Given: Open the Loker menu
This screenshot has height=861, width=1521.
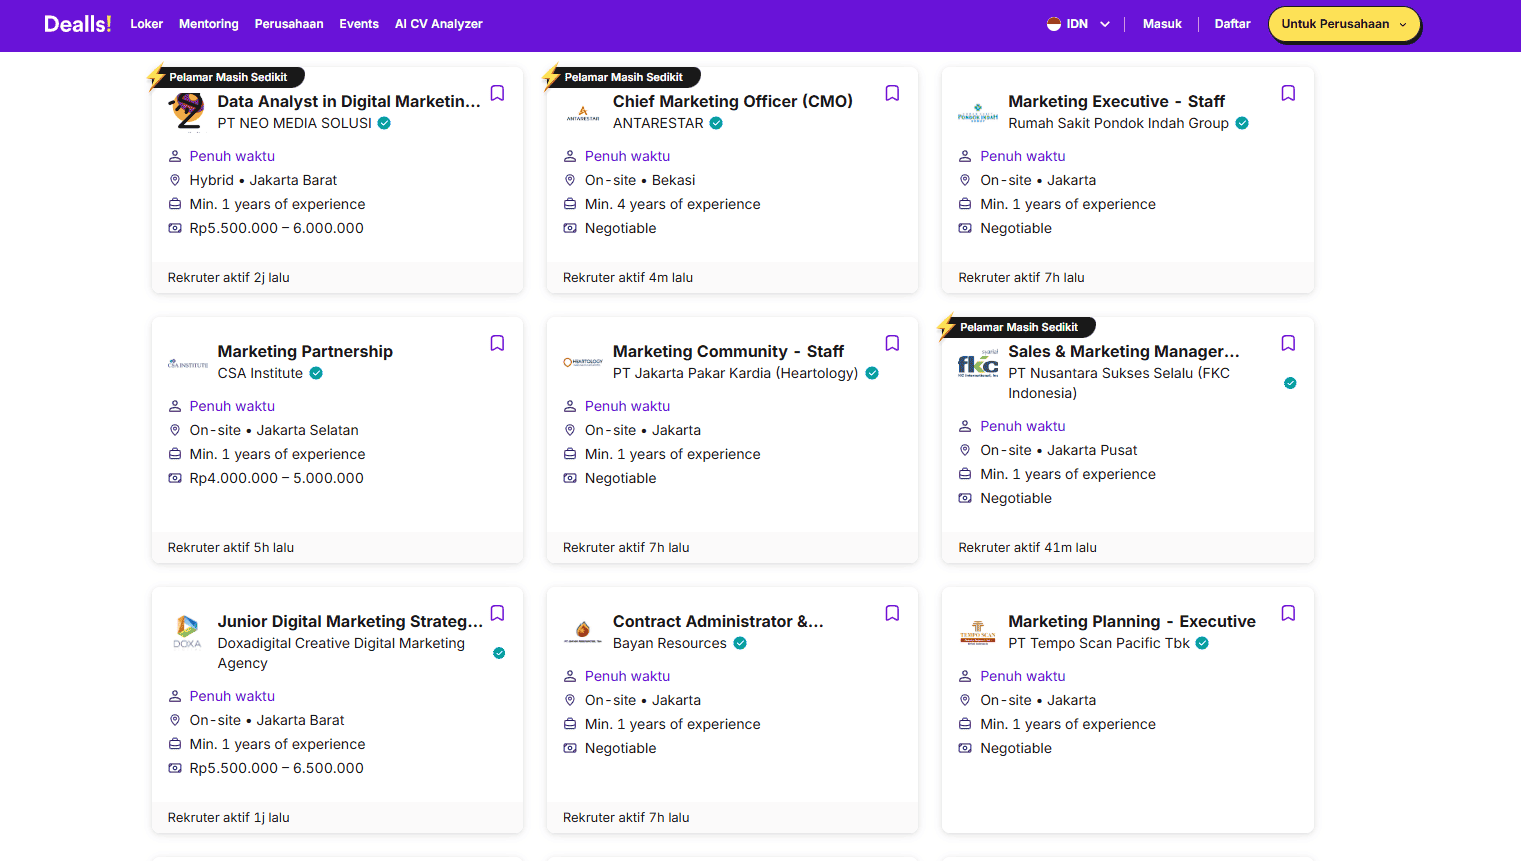Looking at the screenshot, I should pyautogui.click(x=146, y=24).
